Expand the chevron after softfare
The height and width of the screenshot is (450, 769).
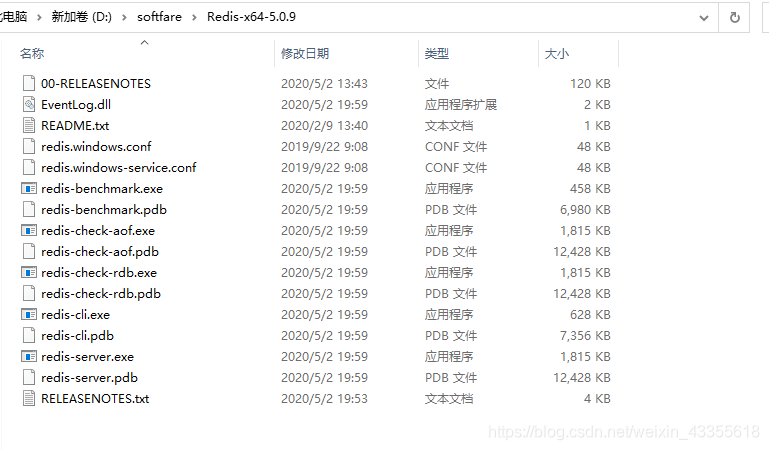coord(195,18)
